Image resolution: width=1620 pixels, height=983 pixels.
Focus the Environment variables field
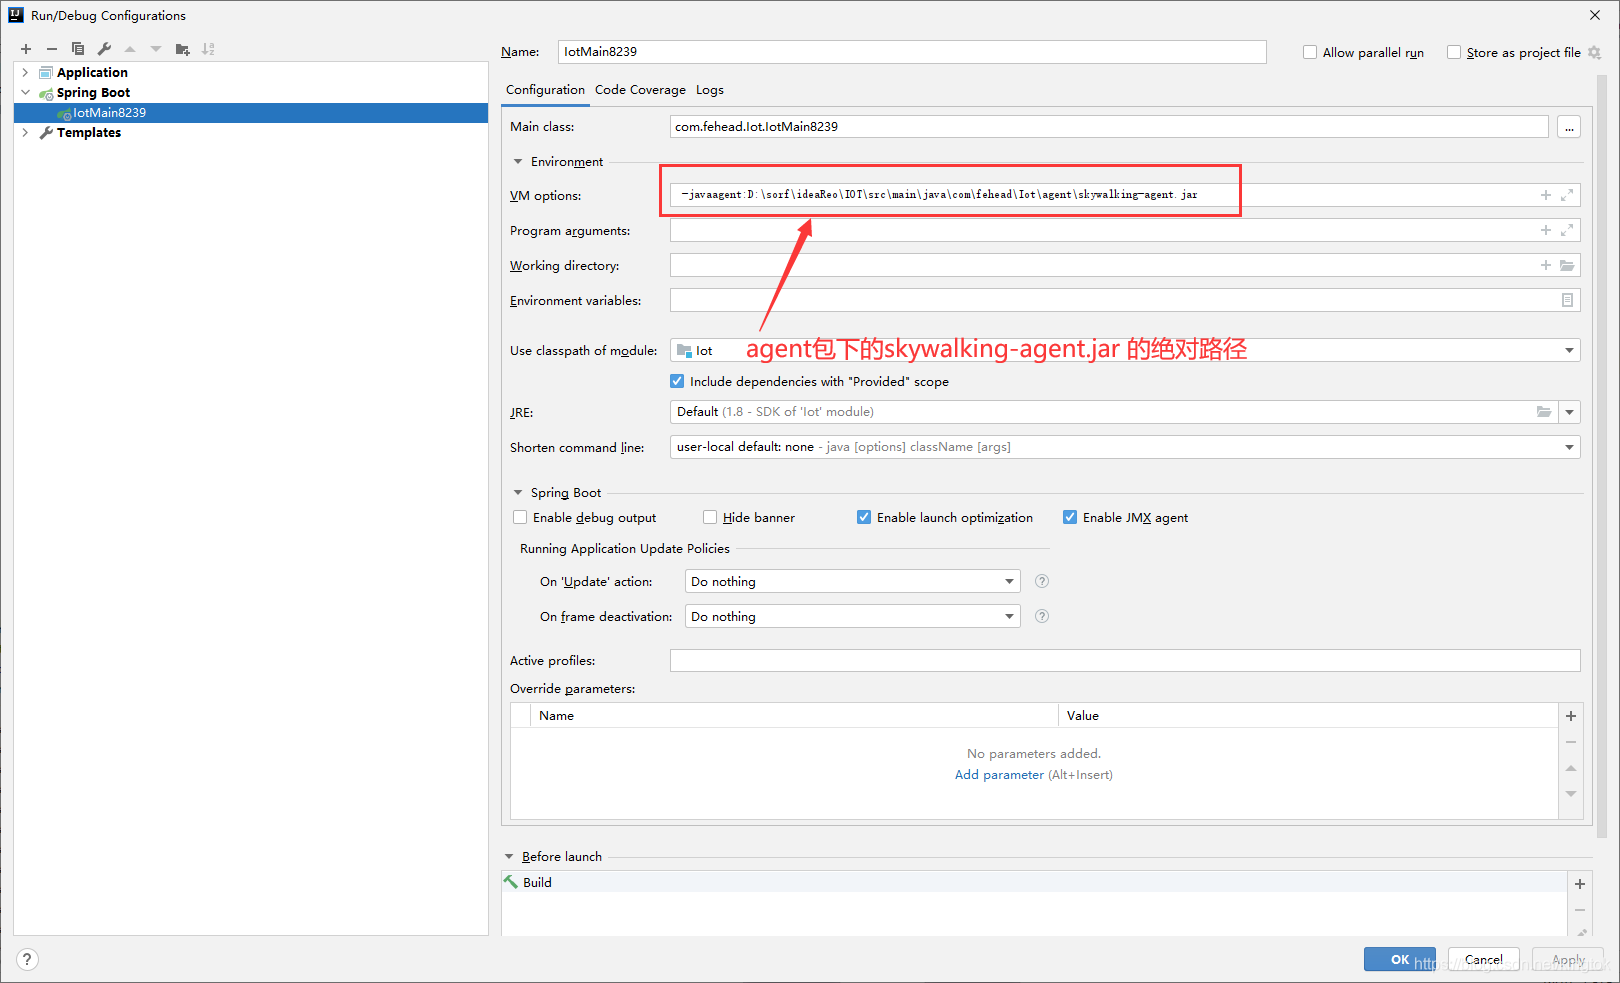[x=1125, y=300]
